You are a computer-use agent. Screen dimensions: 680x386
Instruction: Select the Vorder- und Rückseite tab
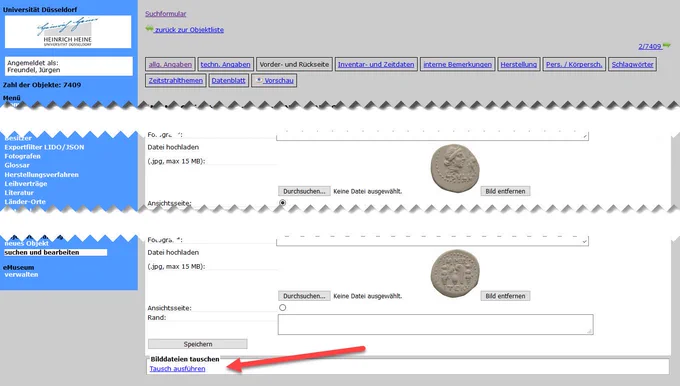294,64
